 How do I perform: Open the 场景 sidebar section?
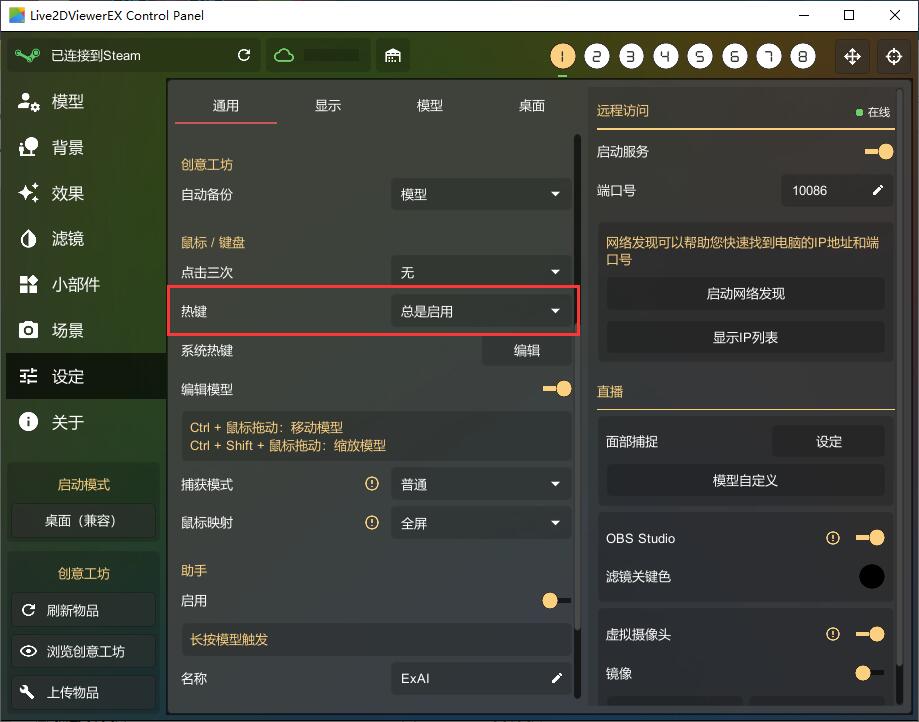click(86, 330)
